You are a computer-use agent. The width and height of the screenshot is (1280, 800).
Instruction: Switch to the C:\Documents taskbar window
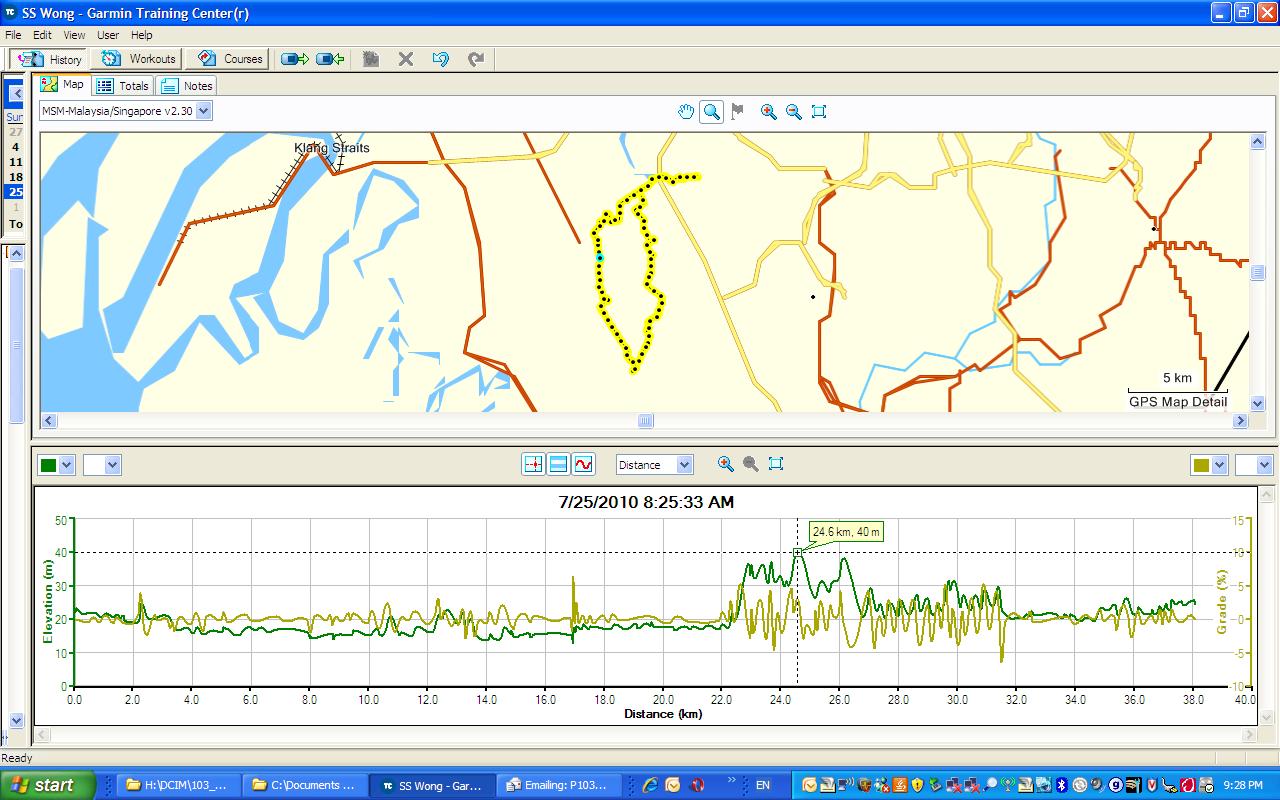(x=304, y=785)
